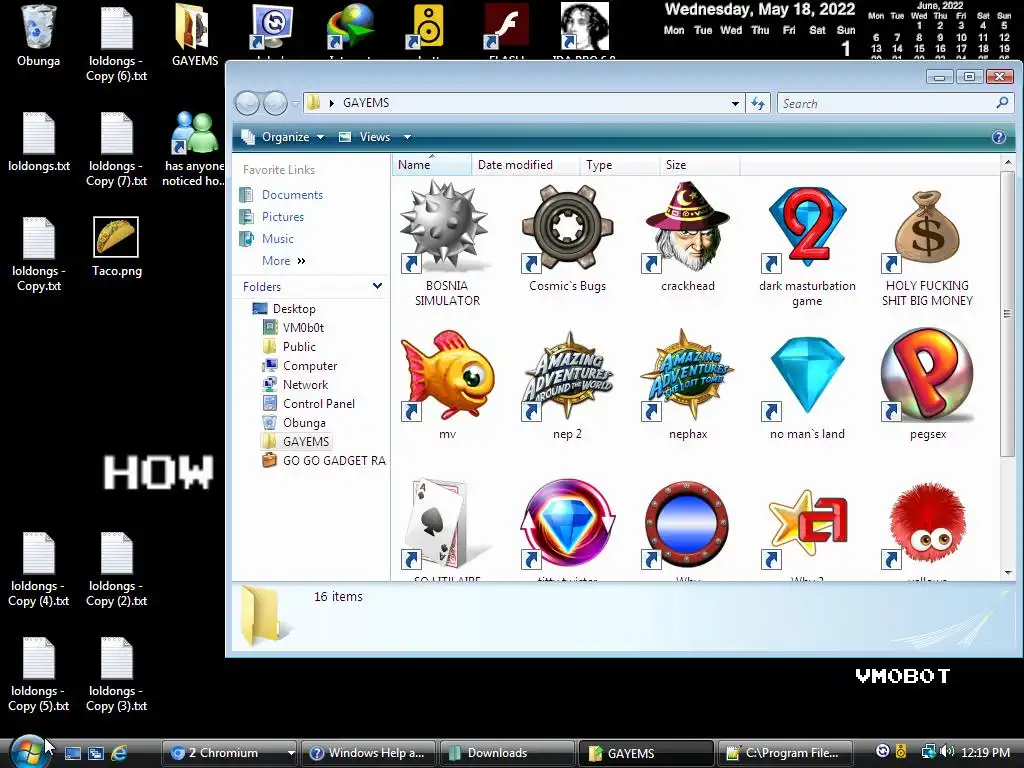Select the money bag shortcut icon
1024x768 pixels.
coord(927,227)
